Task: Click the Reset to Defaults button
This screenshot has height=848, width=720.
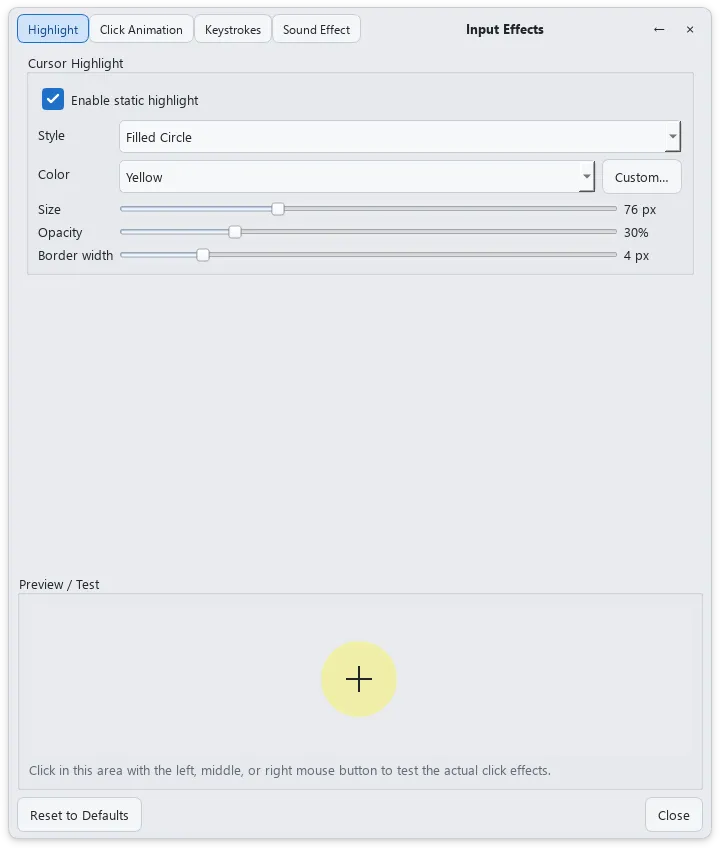Action: (80, 815)
